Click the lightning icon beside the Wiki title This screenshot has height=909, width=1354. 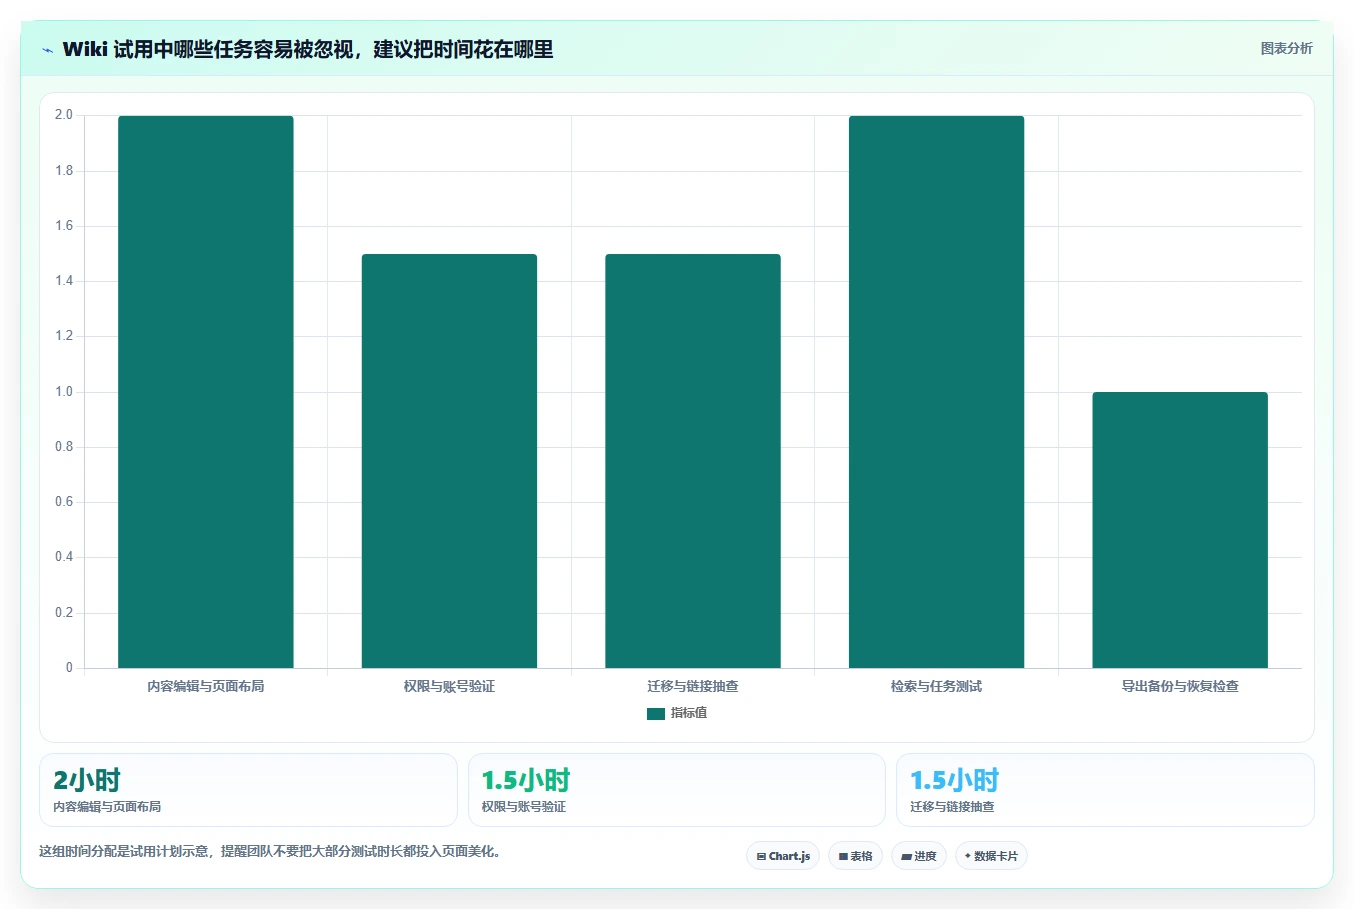coord(47,50)
